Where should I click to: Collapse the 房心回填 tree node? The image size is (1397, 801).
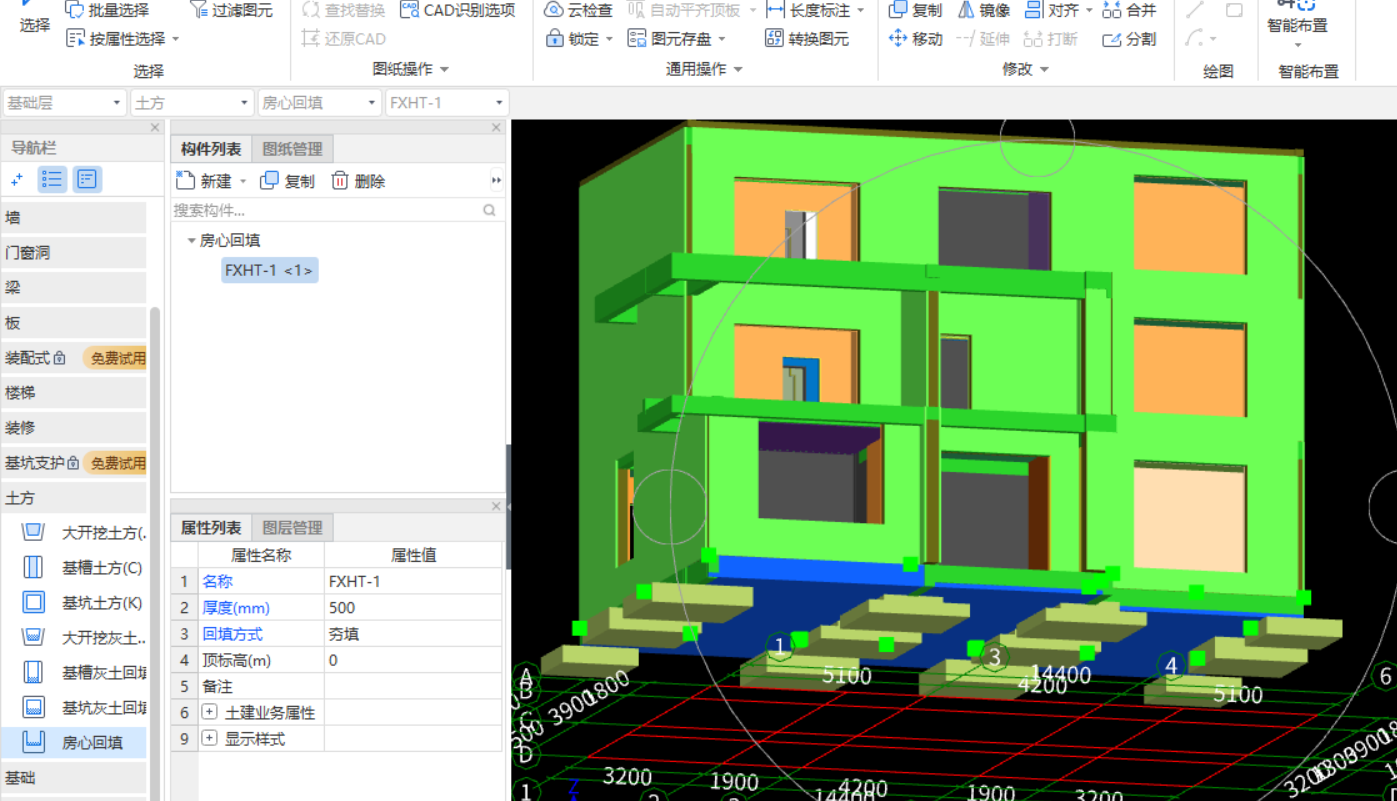[x=191, y=241]
